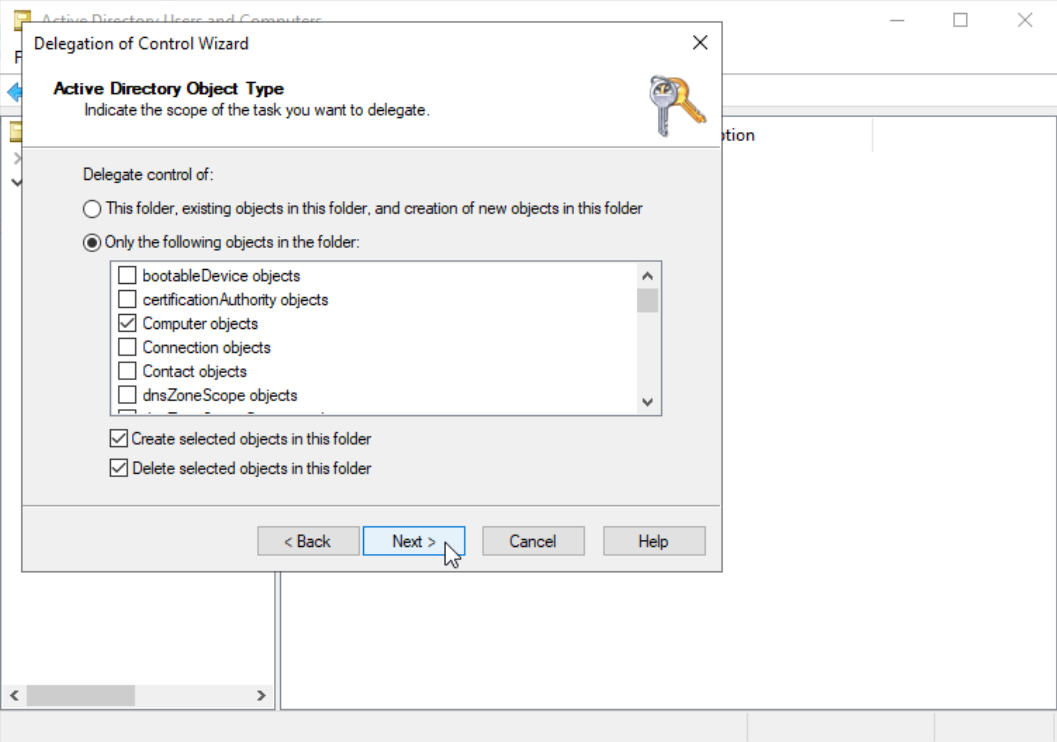This screenshot has width=1057, height=742.
Task: Click the tree pane's horizontal scrollbar thumb
Action: (81, 695)
